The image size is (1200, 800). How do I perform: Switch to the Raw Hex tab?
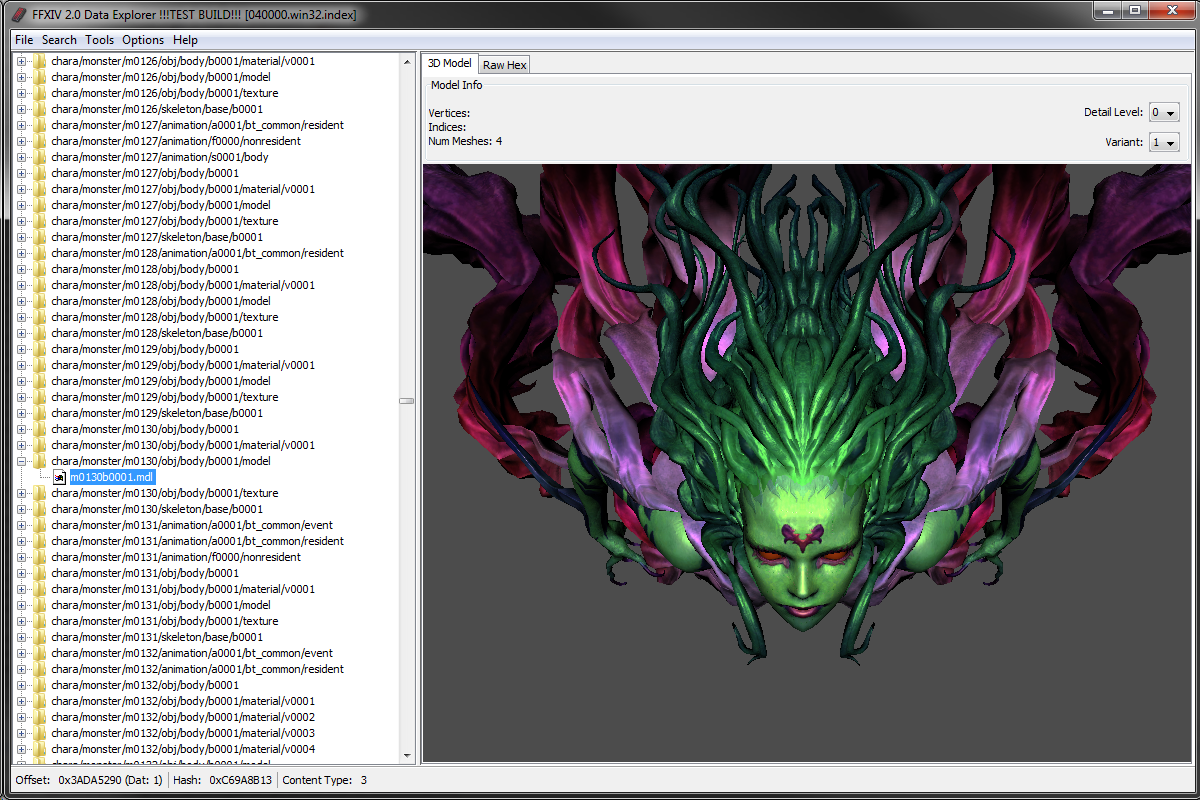[504, 65]
